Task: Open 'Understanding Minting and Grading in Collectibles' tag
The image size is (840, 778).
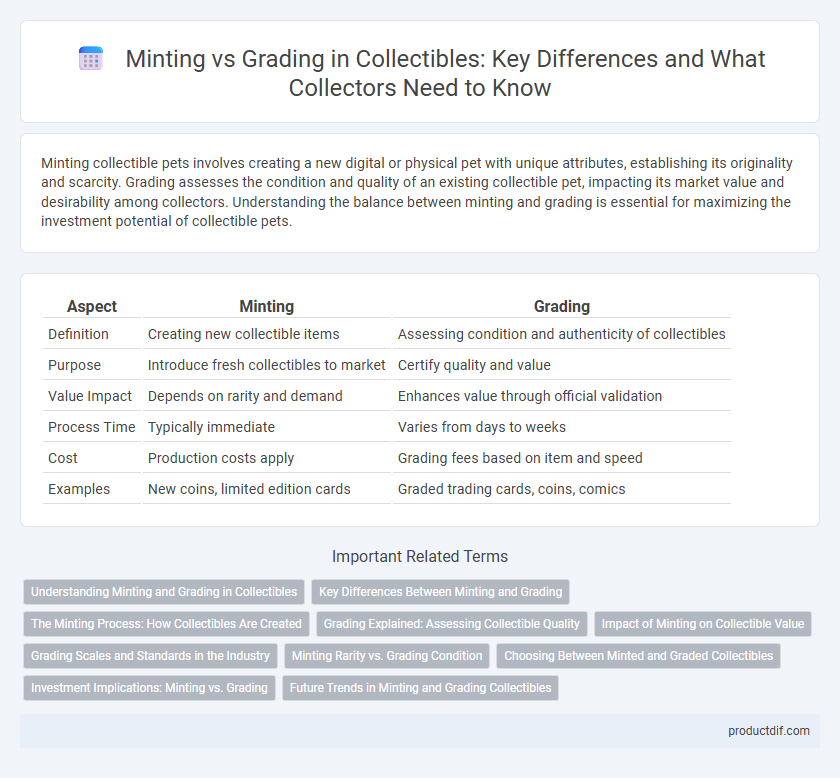Action: pos(164,592)
